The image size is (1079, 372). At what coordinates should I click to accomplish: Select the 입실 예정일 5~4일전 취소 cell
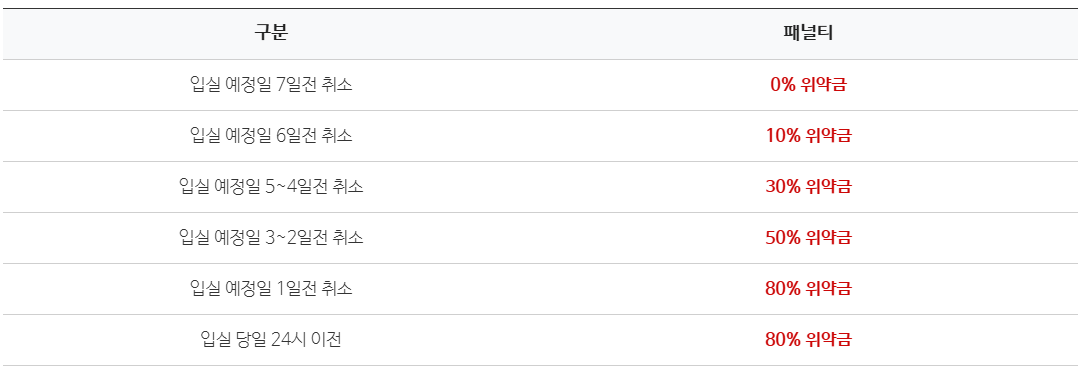point(271,187)
